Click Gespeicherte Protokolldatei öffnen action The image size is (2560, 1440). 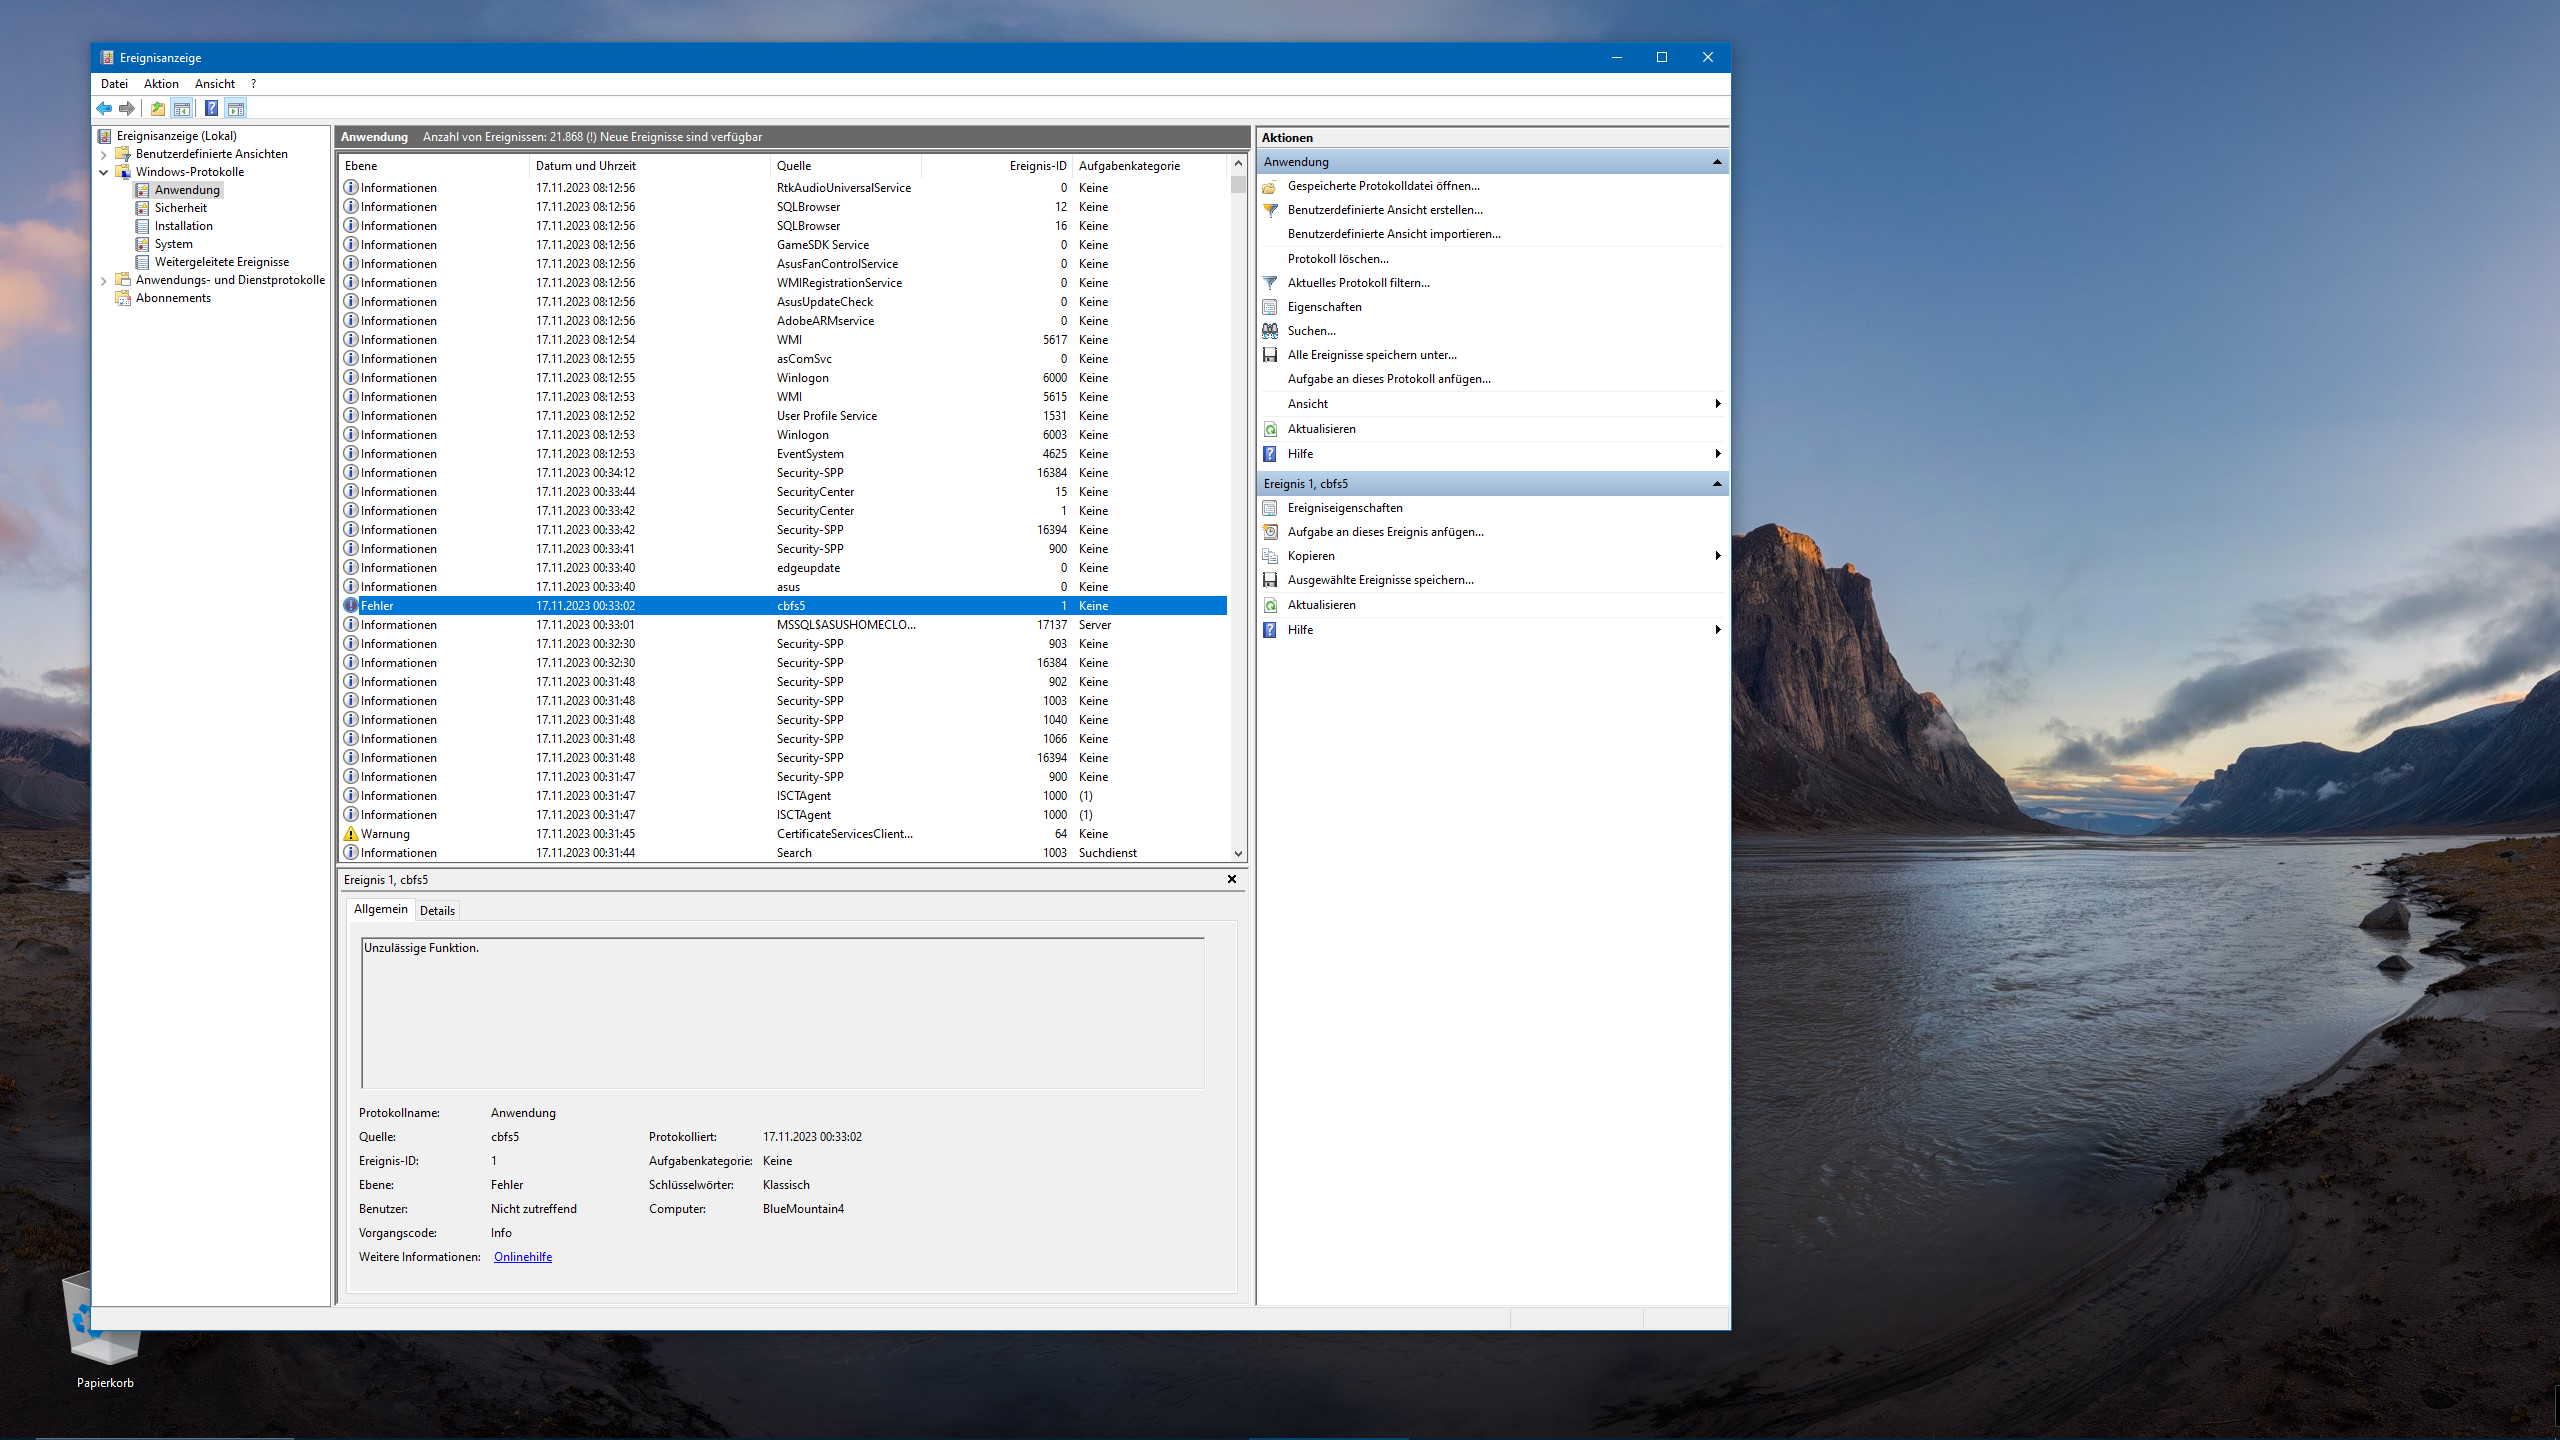pos(1382,186)
